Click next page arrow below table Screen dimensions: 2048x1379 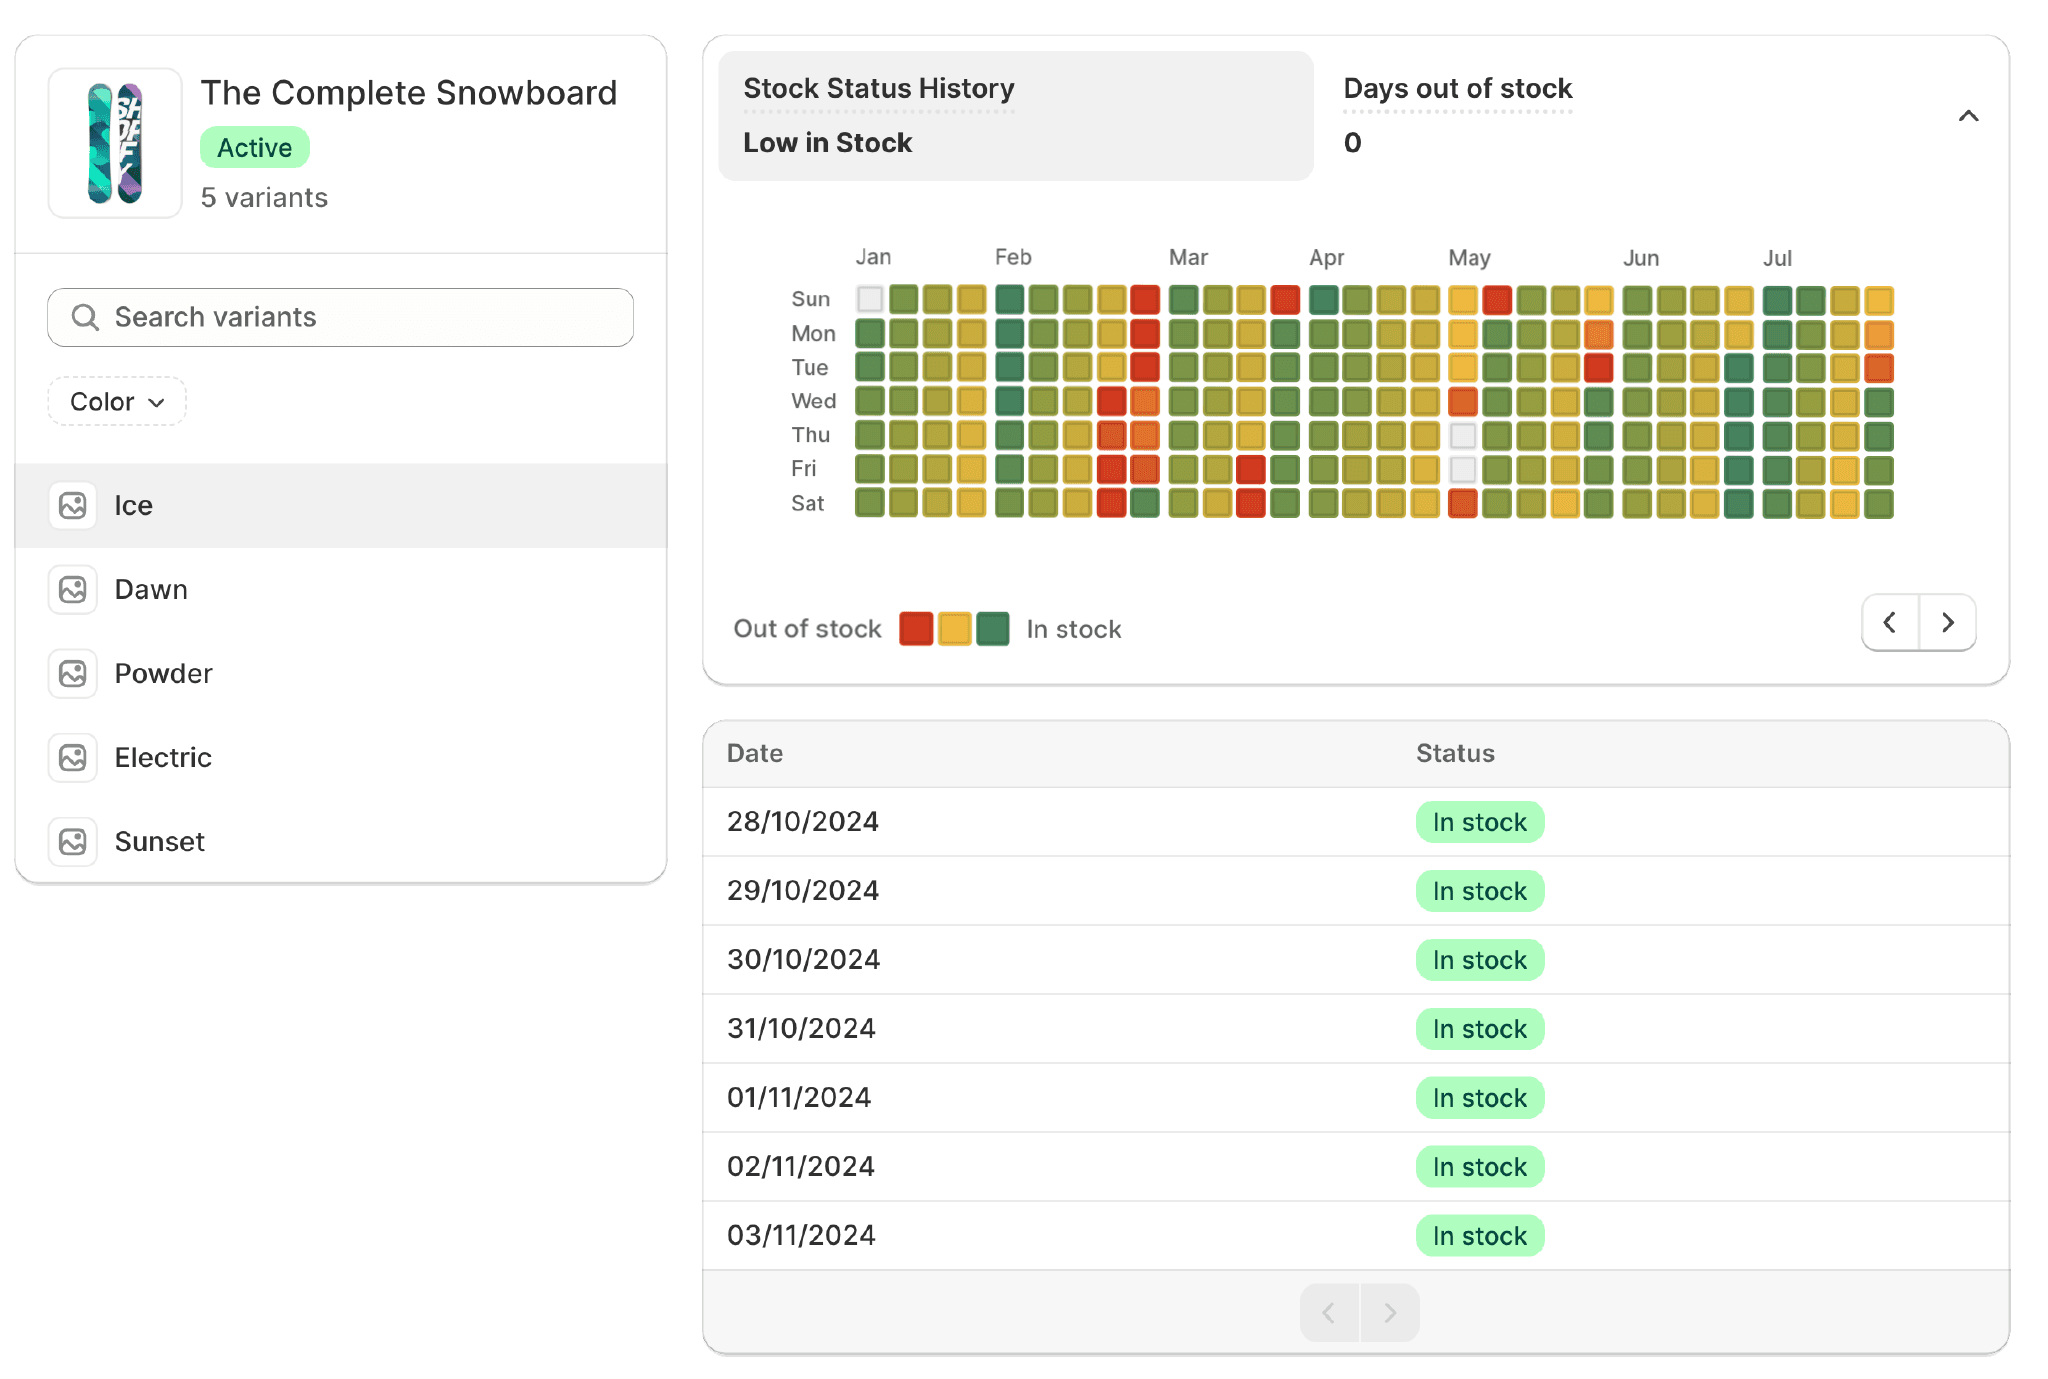click(x=1389, y=1312)
